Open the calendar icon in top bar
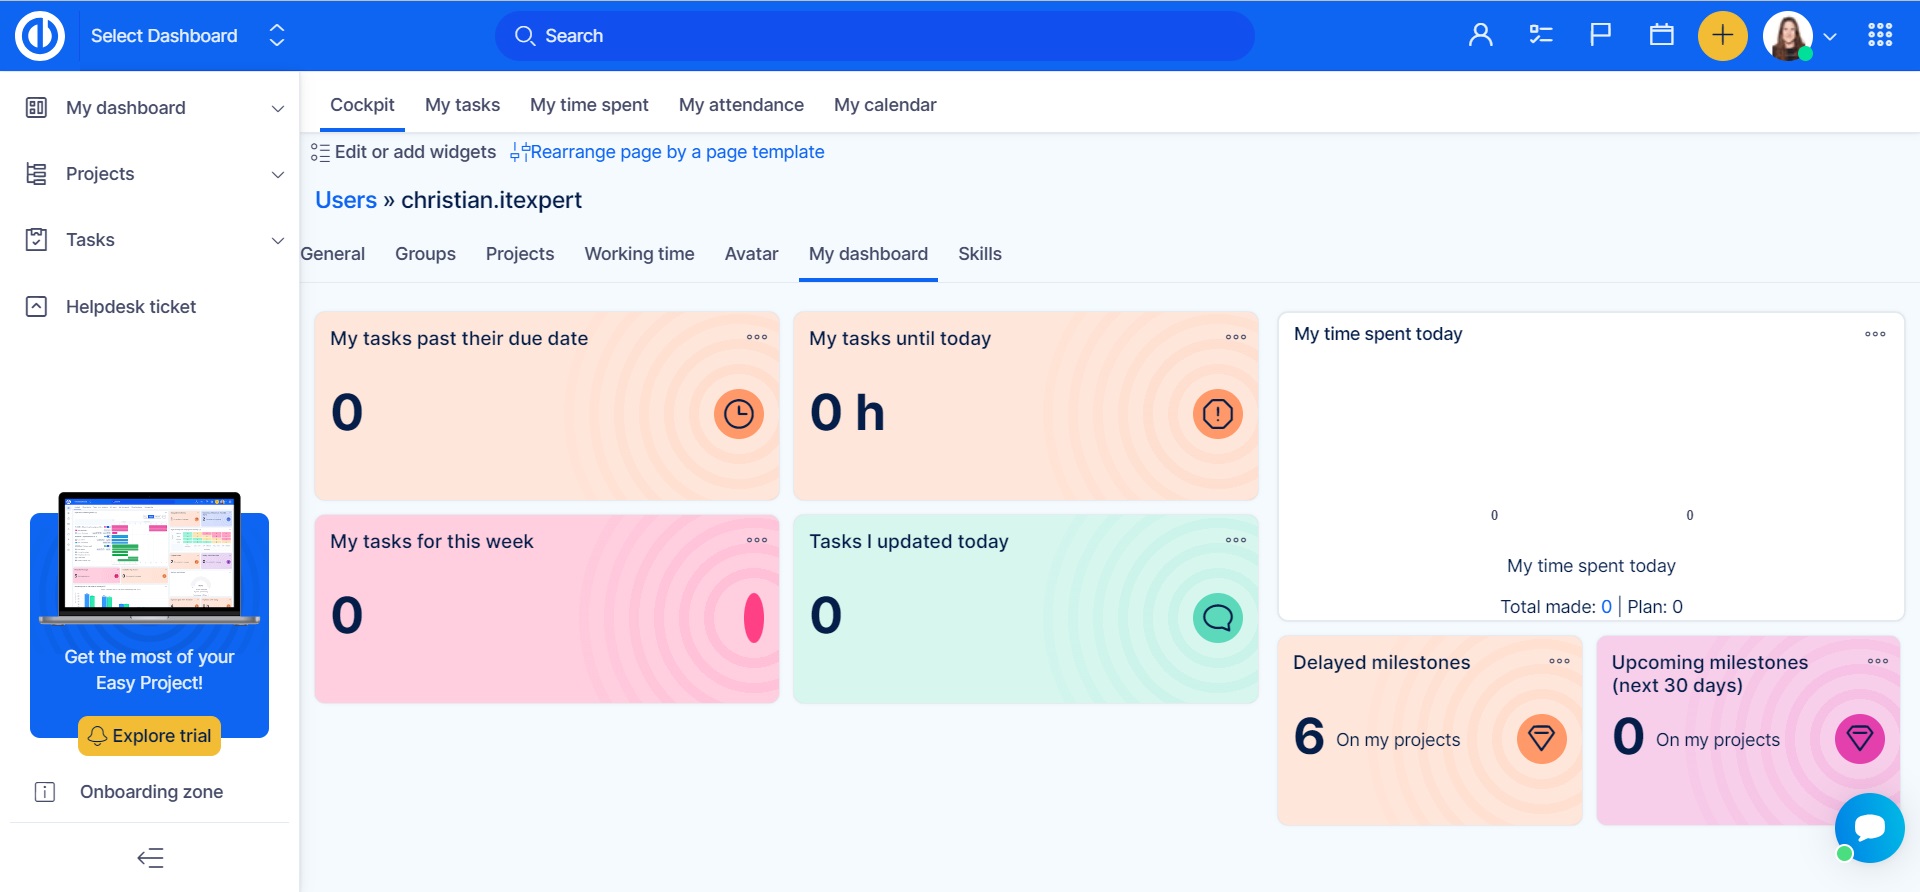Viewport: 1920px width, 892px height. (1661, 36)
